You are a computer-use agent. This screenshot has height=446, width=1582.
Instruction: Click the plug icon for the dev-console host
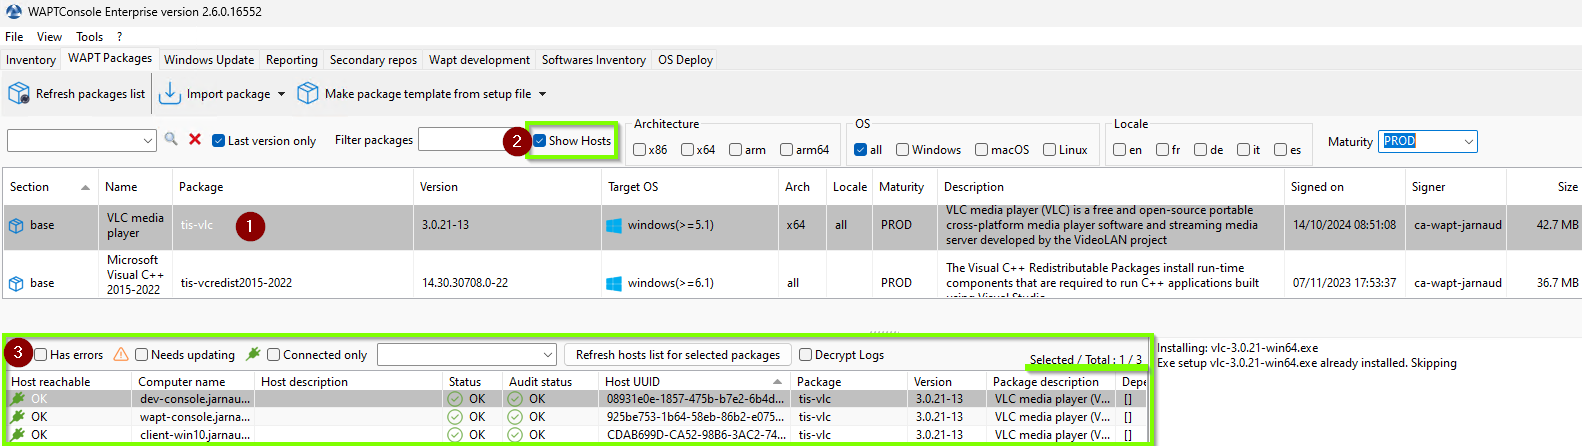18,398
